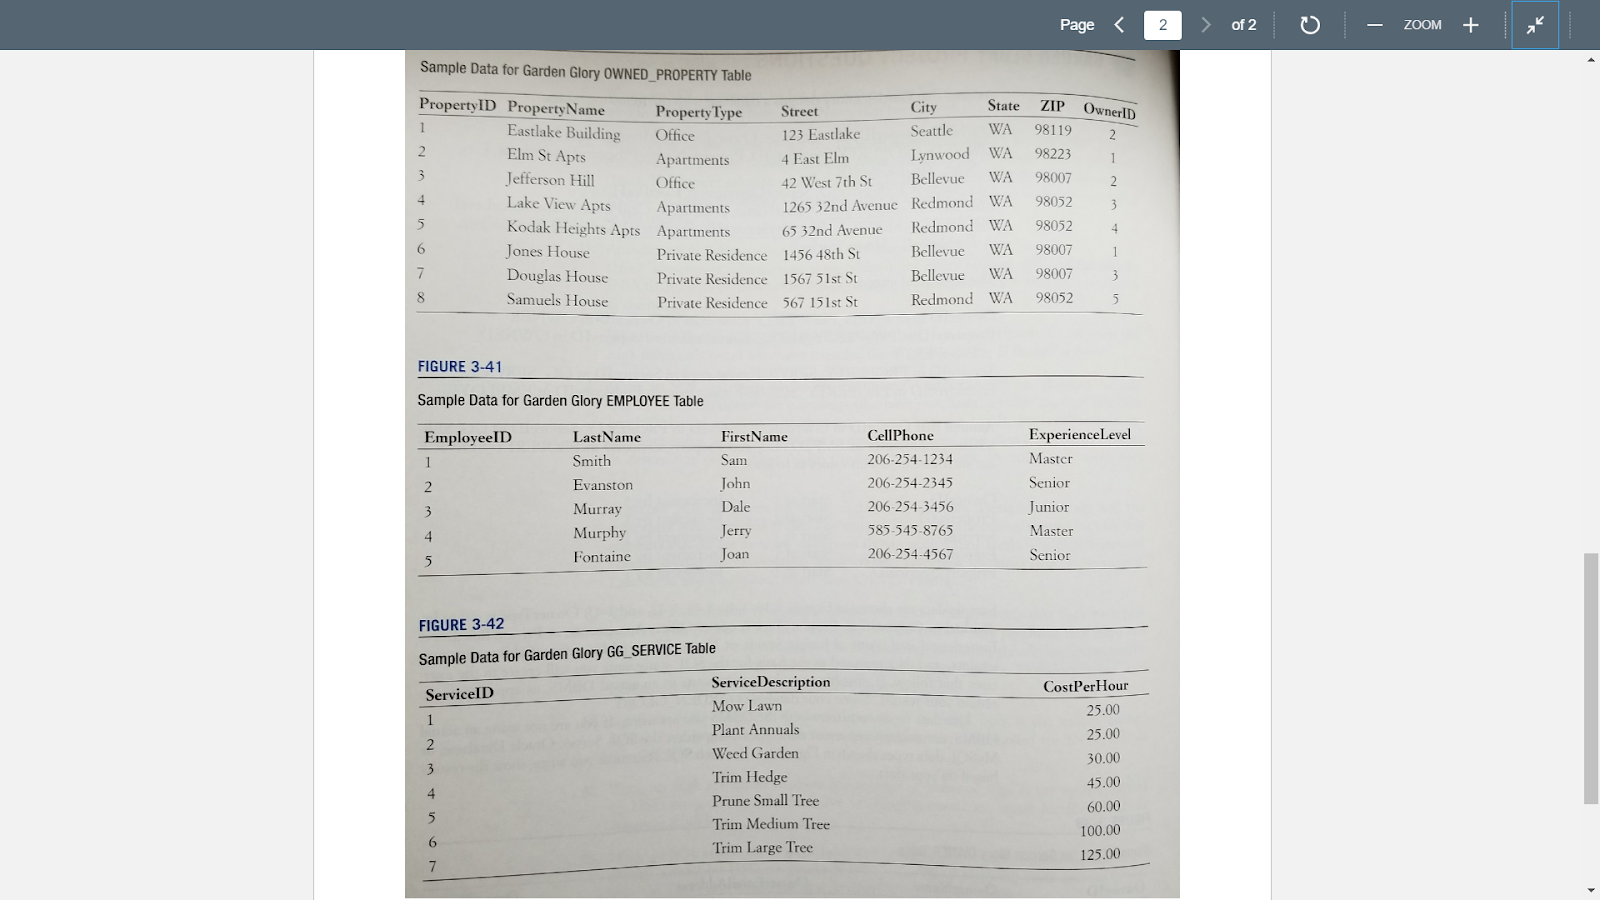Click the cost value '125.00'
This screenshot has width=1600, height=900.
pyautogui.click(x=1100, y=855)
